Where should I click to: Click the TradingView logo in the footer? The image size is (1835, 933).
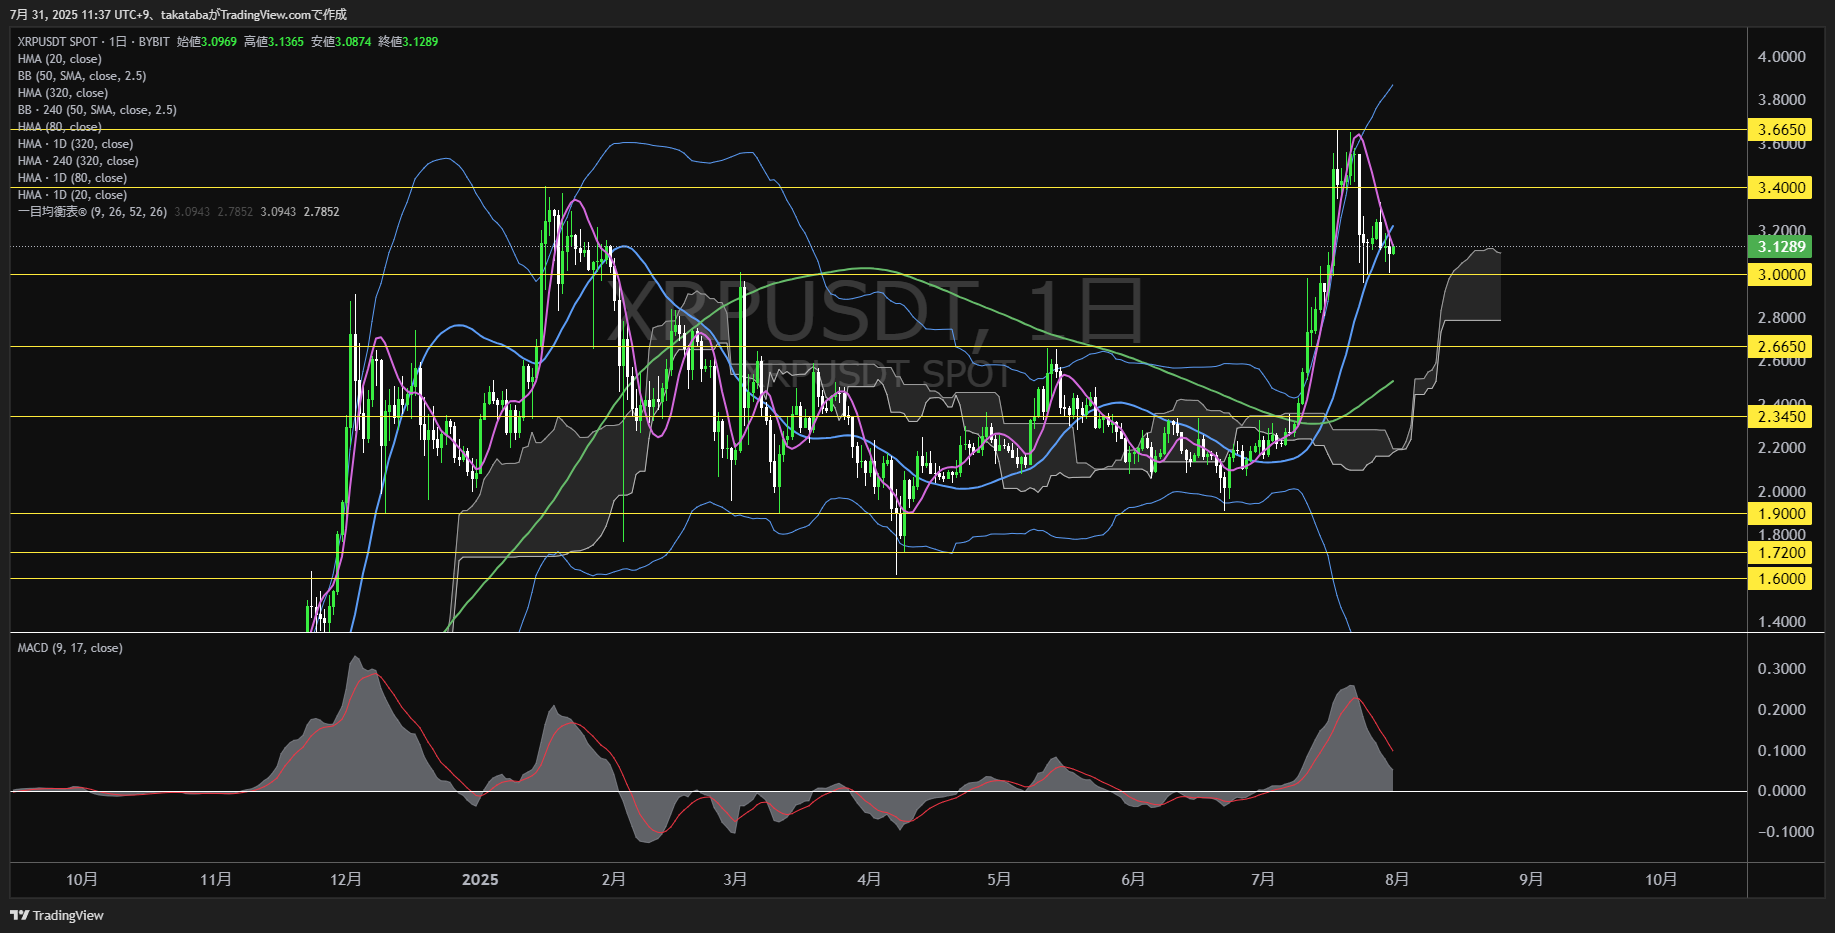pos(57,915)
